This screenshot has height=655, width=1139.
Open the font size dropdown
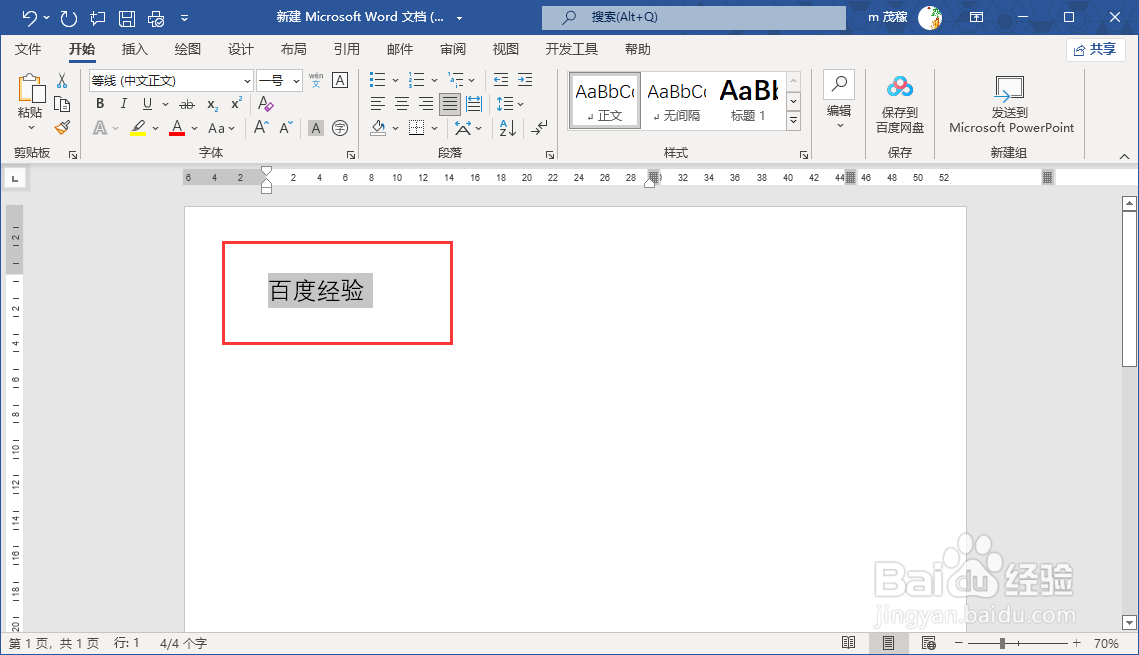click(296, 80)
